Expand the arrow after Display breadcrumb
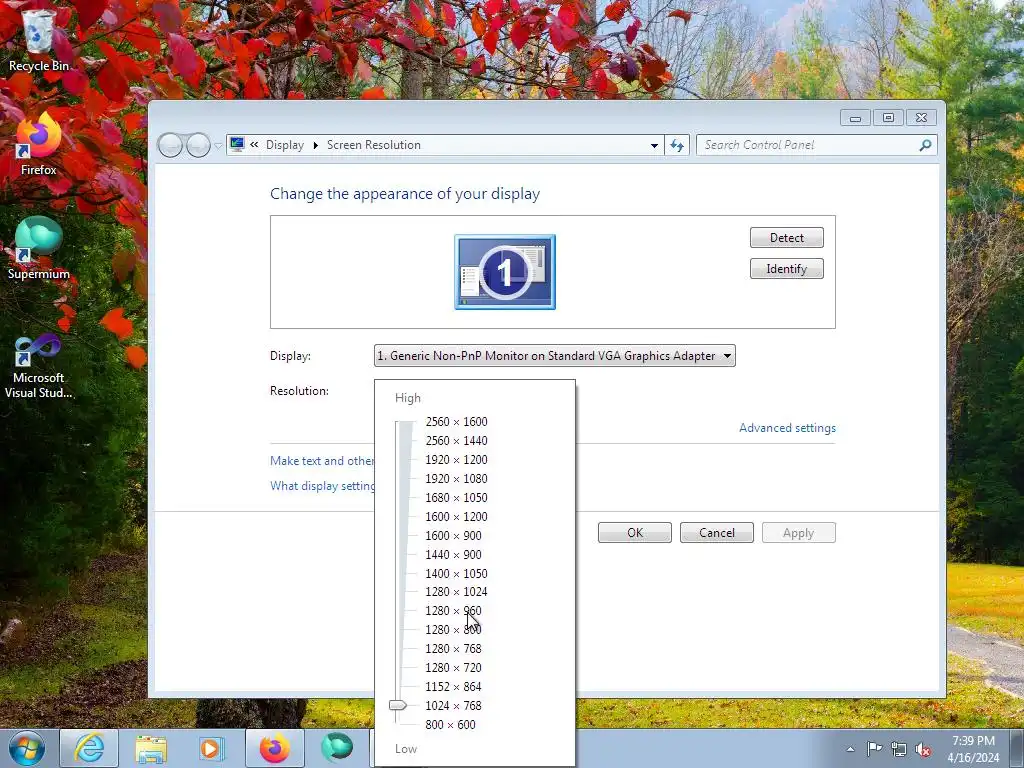This screenshot has height=768, width=1024. pos(315,145)
